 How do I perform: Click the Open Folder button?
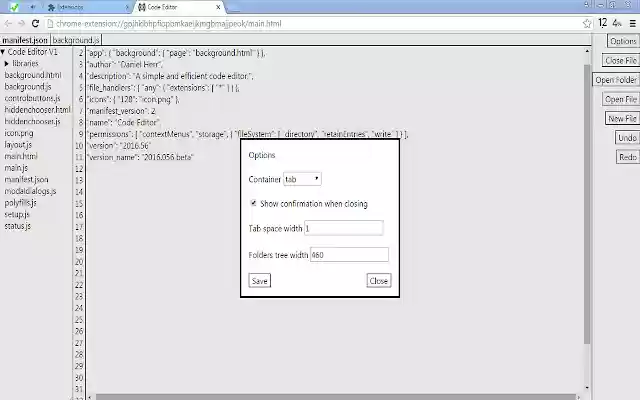click(x=616, y=80)
